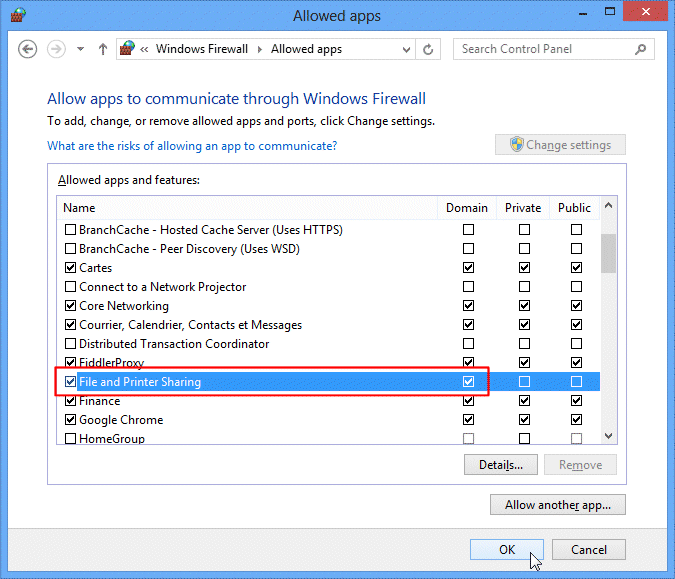Screen dimensions: 675x579
Task: Click scrollbar up arrow in apps list
Action: pyautogui.click(x=608, y=205)
